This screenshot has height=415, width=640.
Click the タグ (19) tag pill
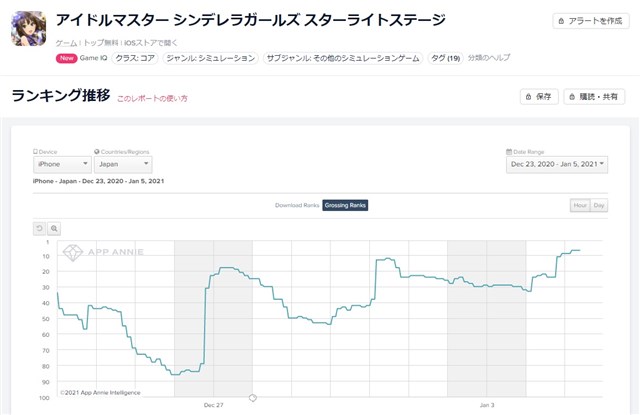click(446, 59)
